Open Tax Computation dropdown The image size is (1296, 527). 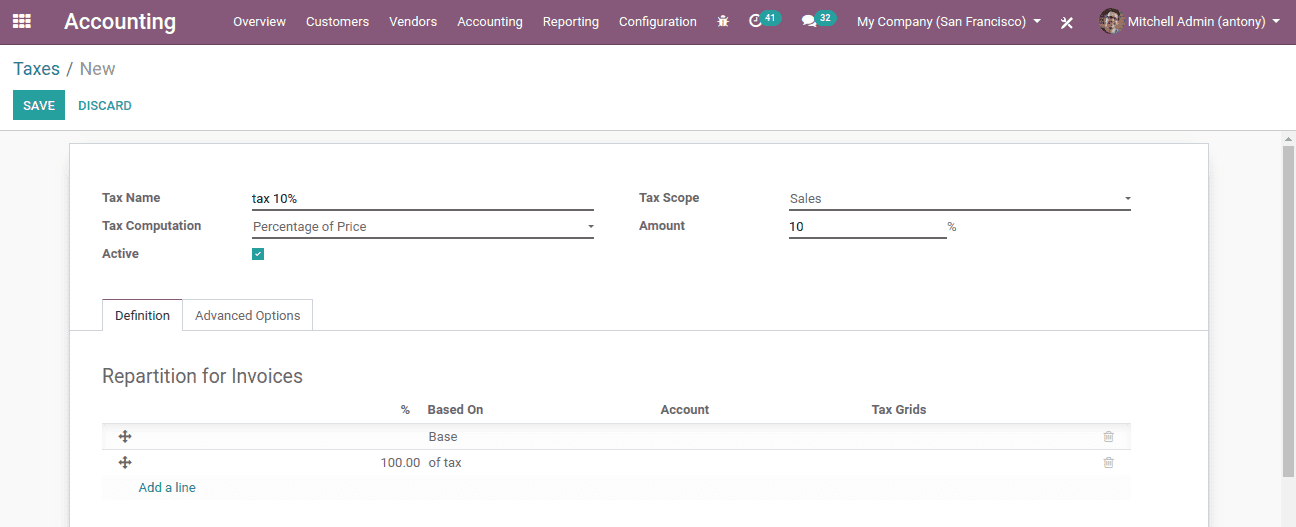click(423, 227)
